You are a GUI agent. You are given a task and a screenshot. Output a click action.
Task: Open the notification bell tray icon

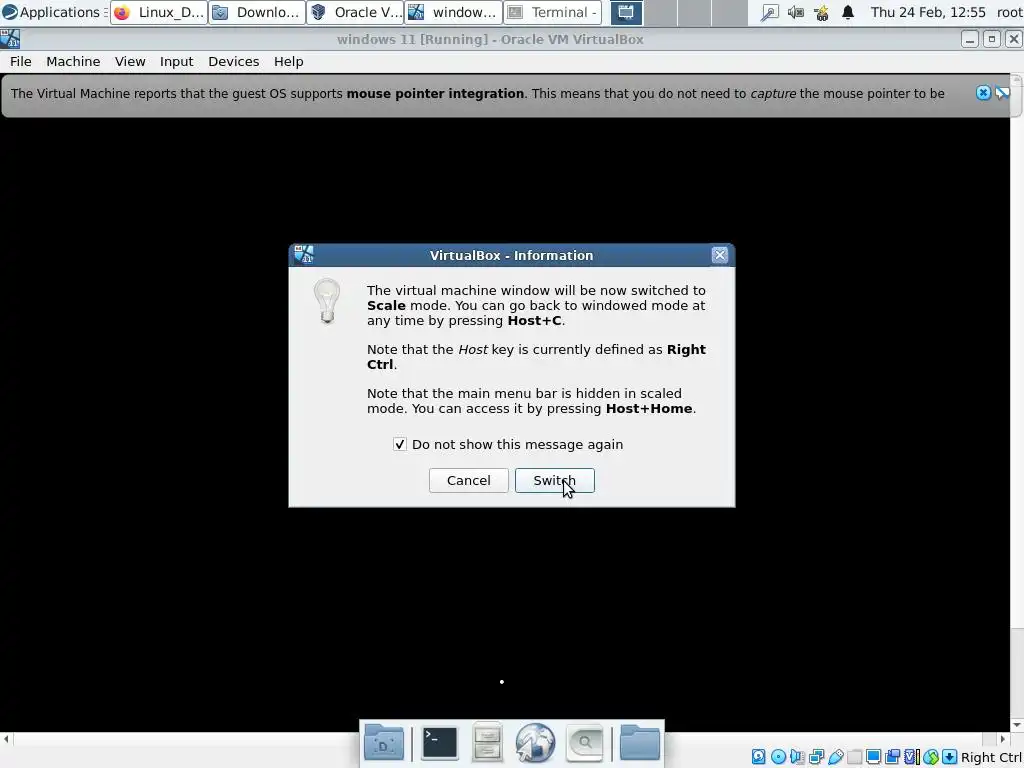click(x=848, y=12)
